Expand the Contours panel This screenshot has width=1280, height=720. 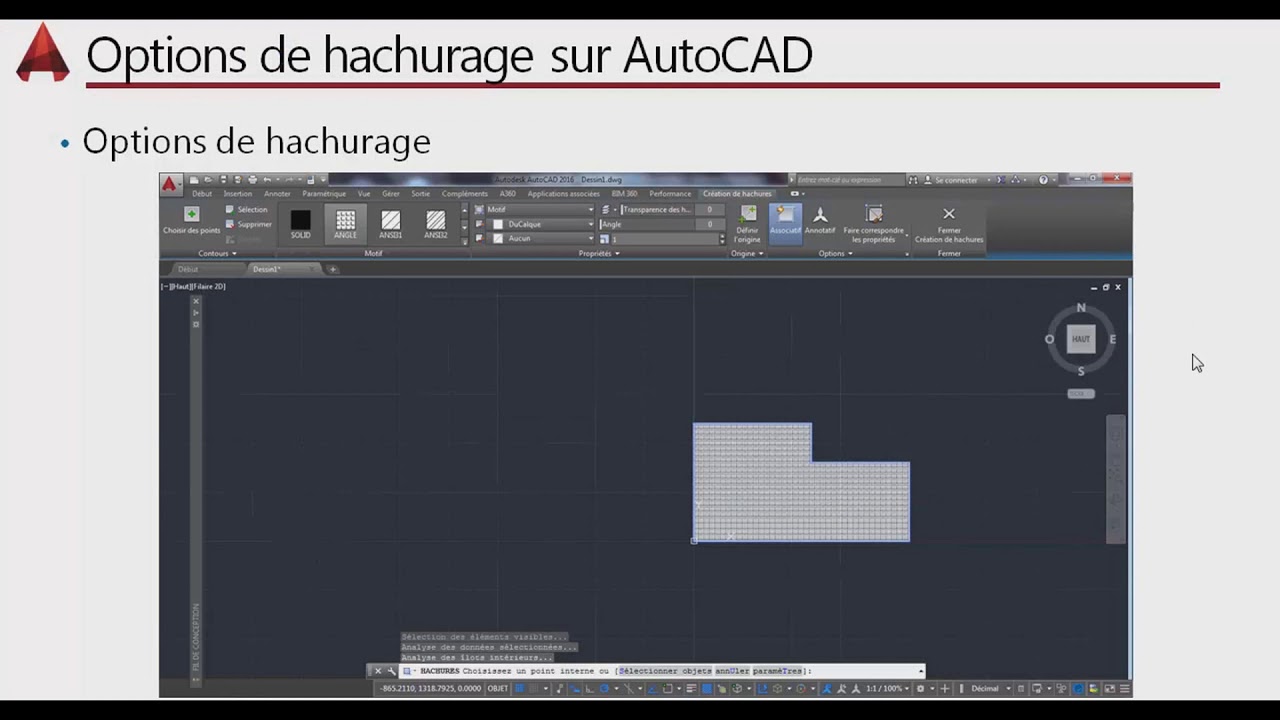pos(217,254)
